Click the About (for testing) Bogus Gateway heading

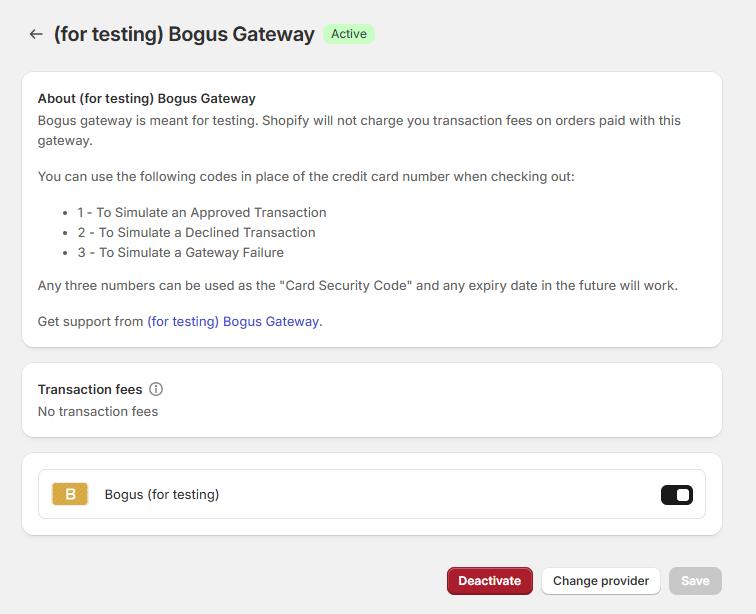tap(147, 98)
